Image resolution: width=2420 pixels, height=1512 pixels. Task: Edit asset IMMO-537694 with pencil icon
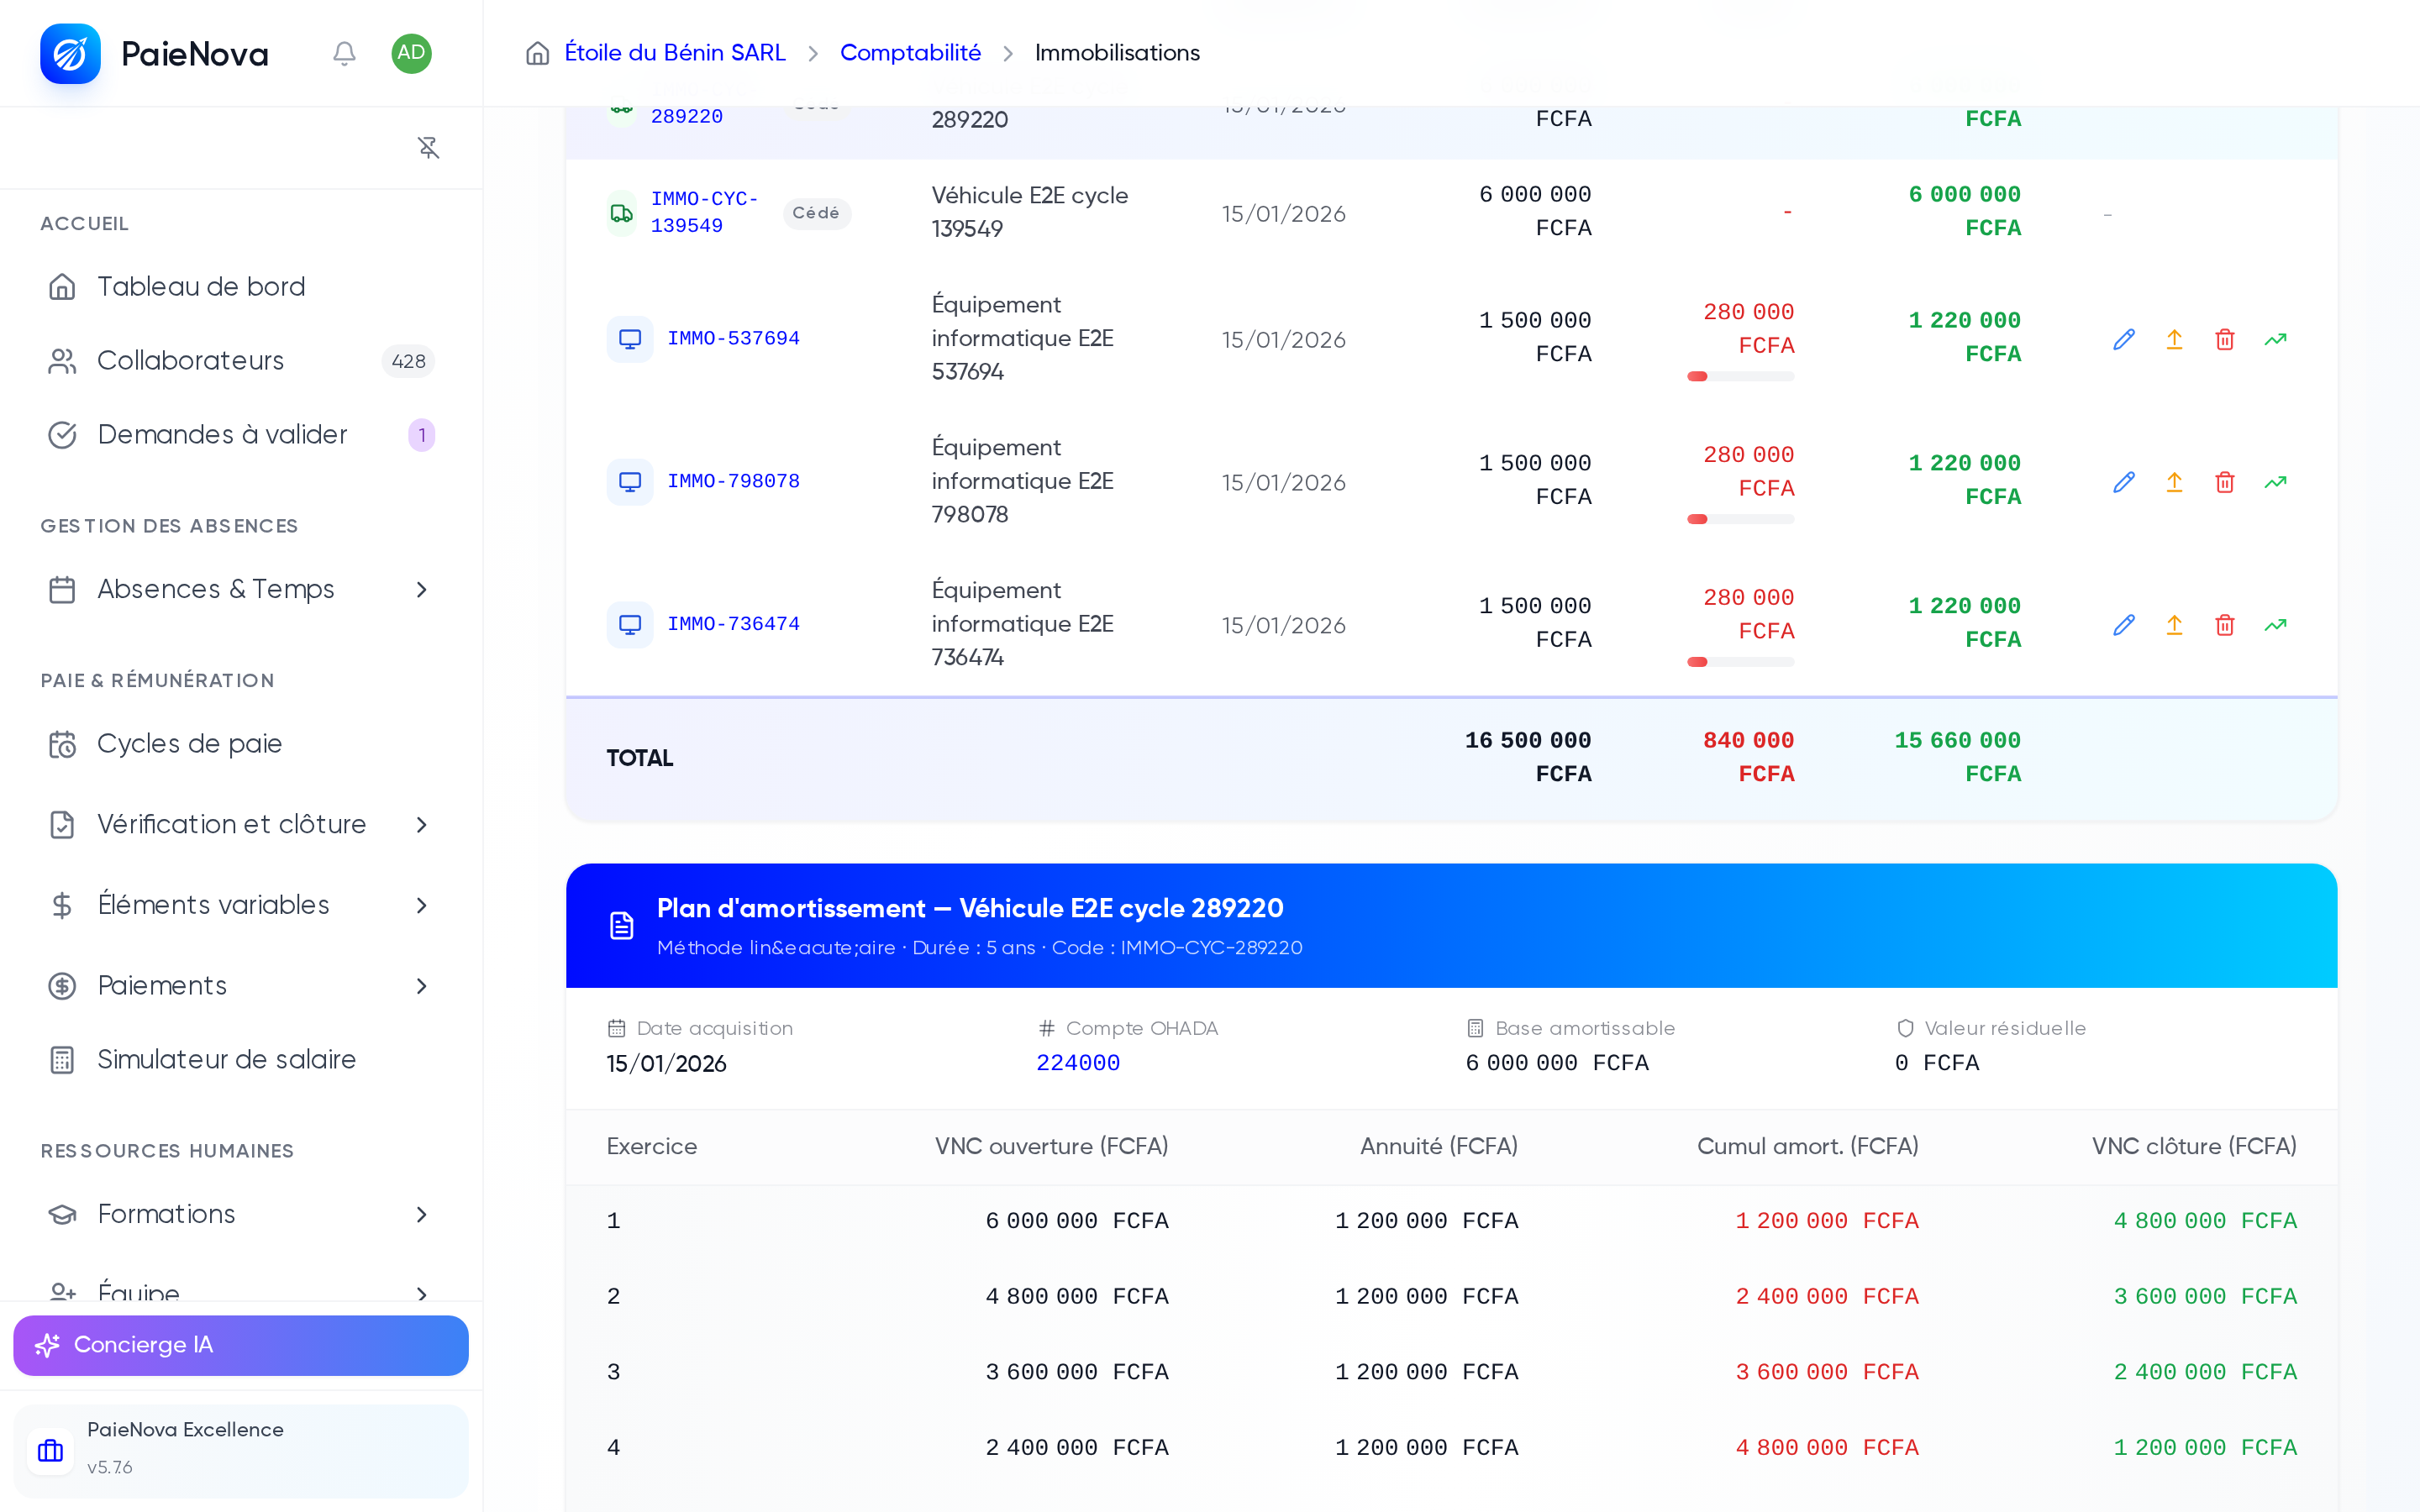click(x=2124, y=340)
